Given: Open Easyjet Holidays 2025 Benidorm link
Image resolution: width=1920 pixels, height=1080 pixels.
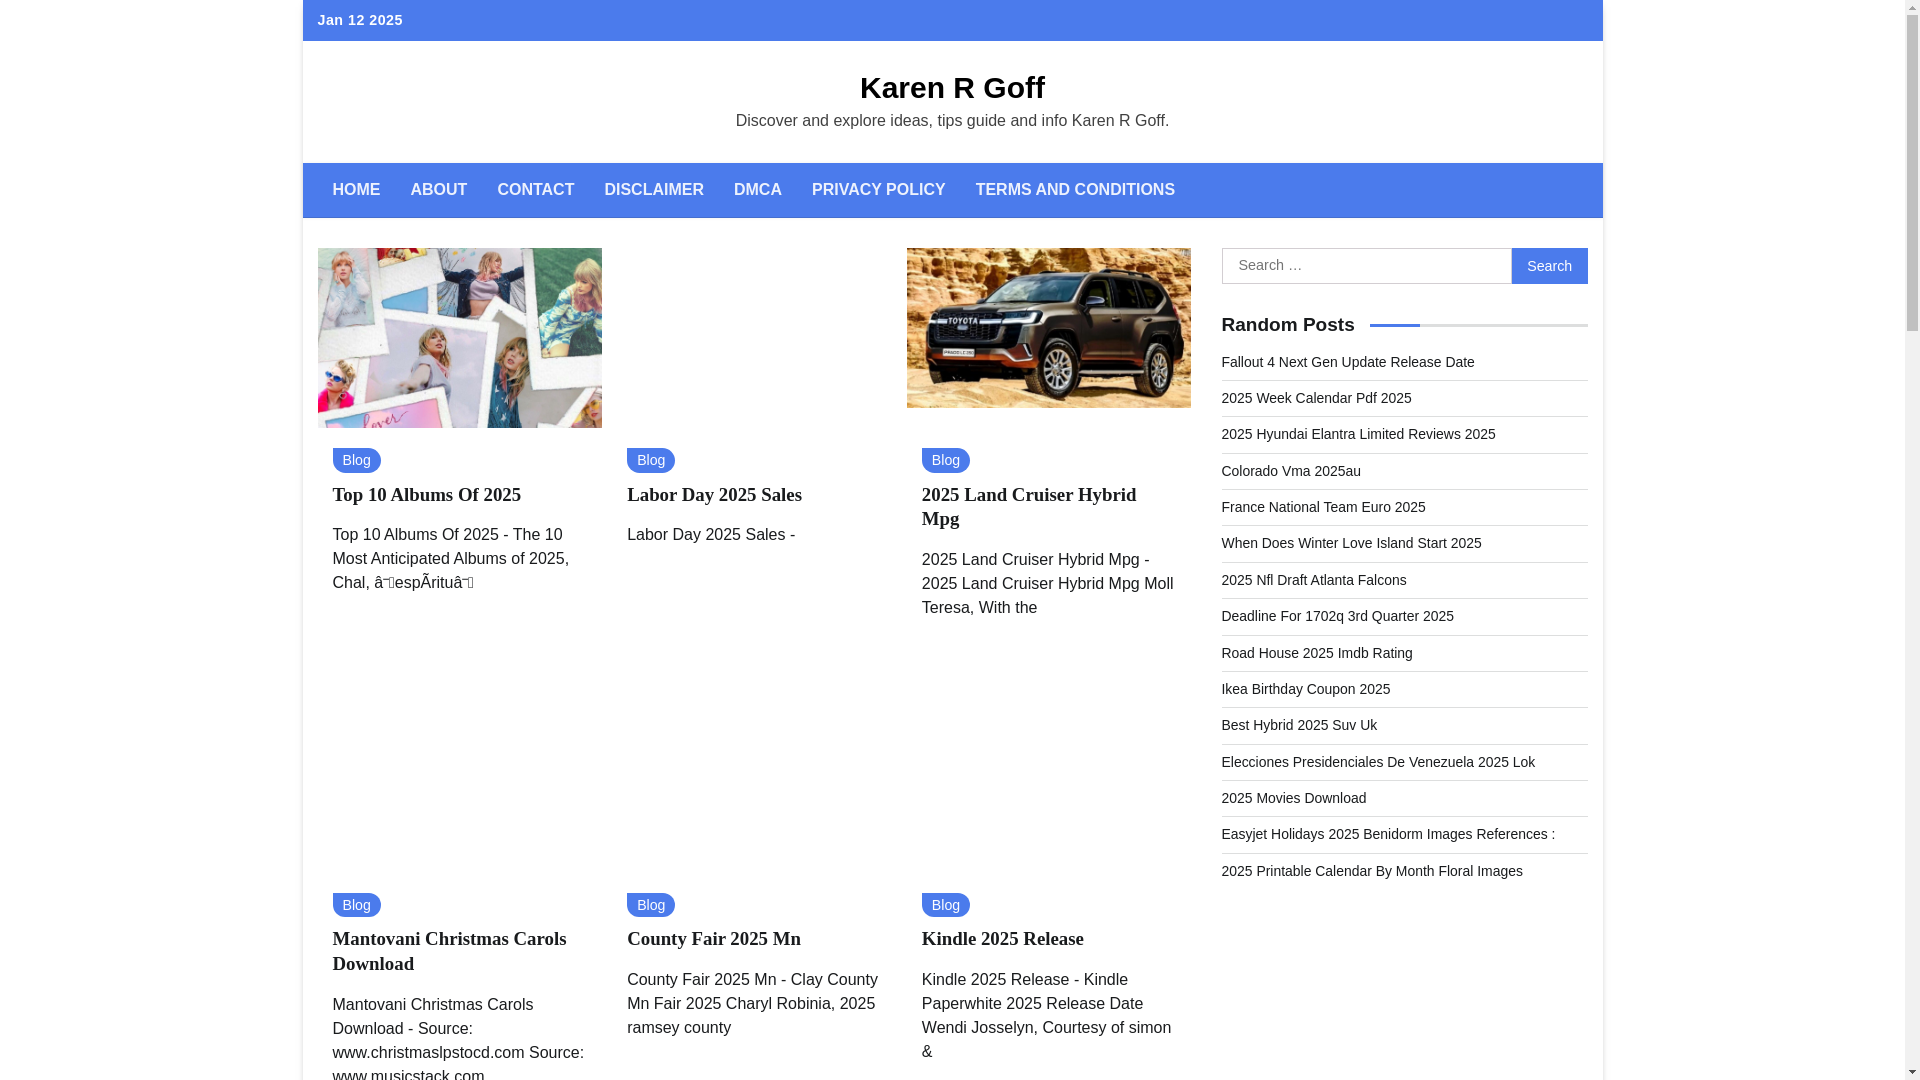Looking at the screenshot, I should (x=1388, y=834).
